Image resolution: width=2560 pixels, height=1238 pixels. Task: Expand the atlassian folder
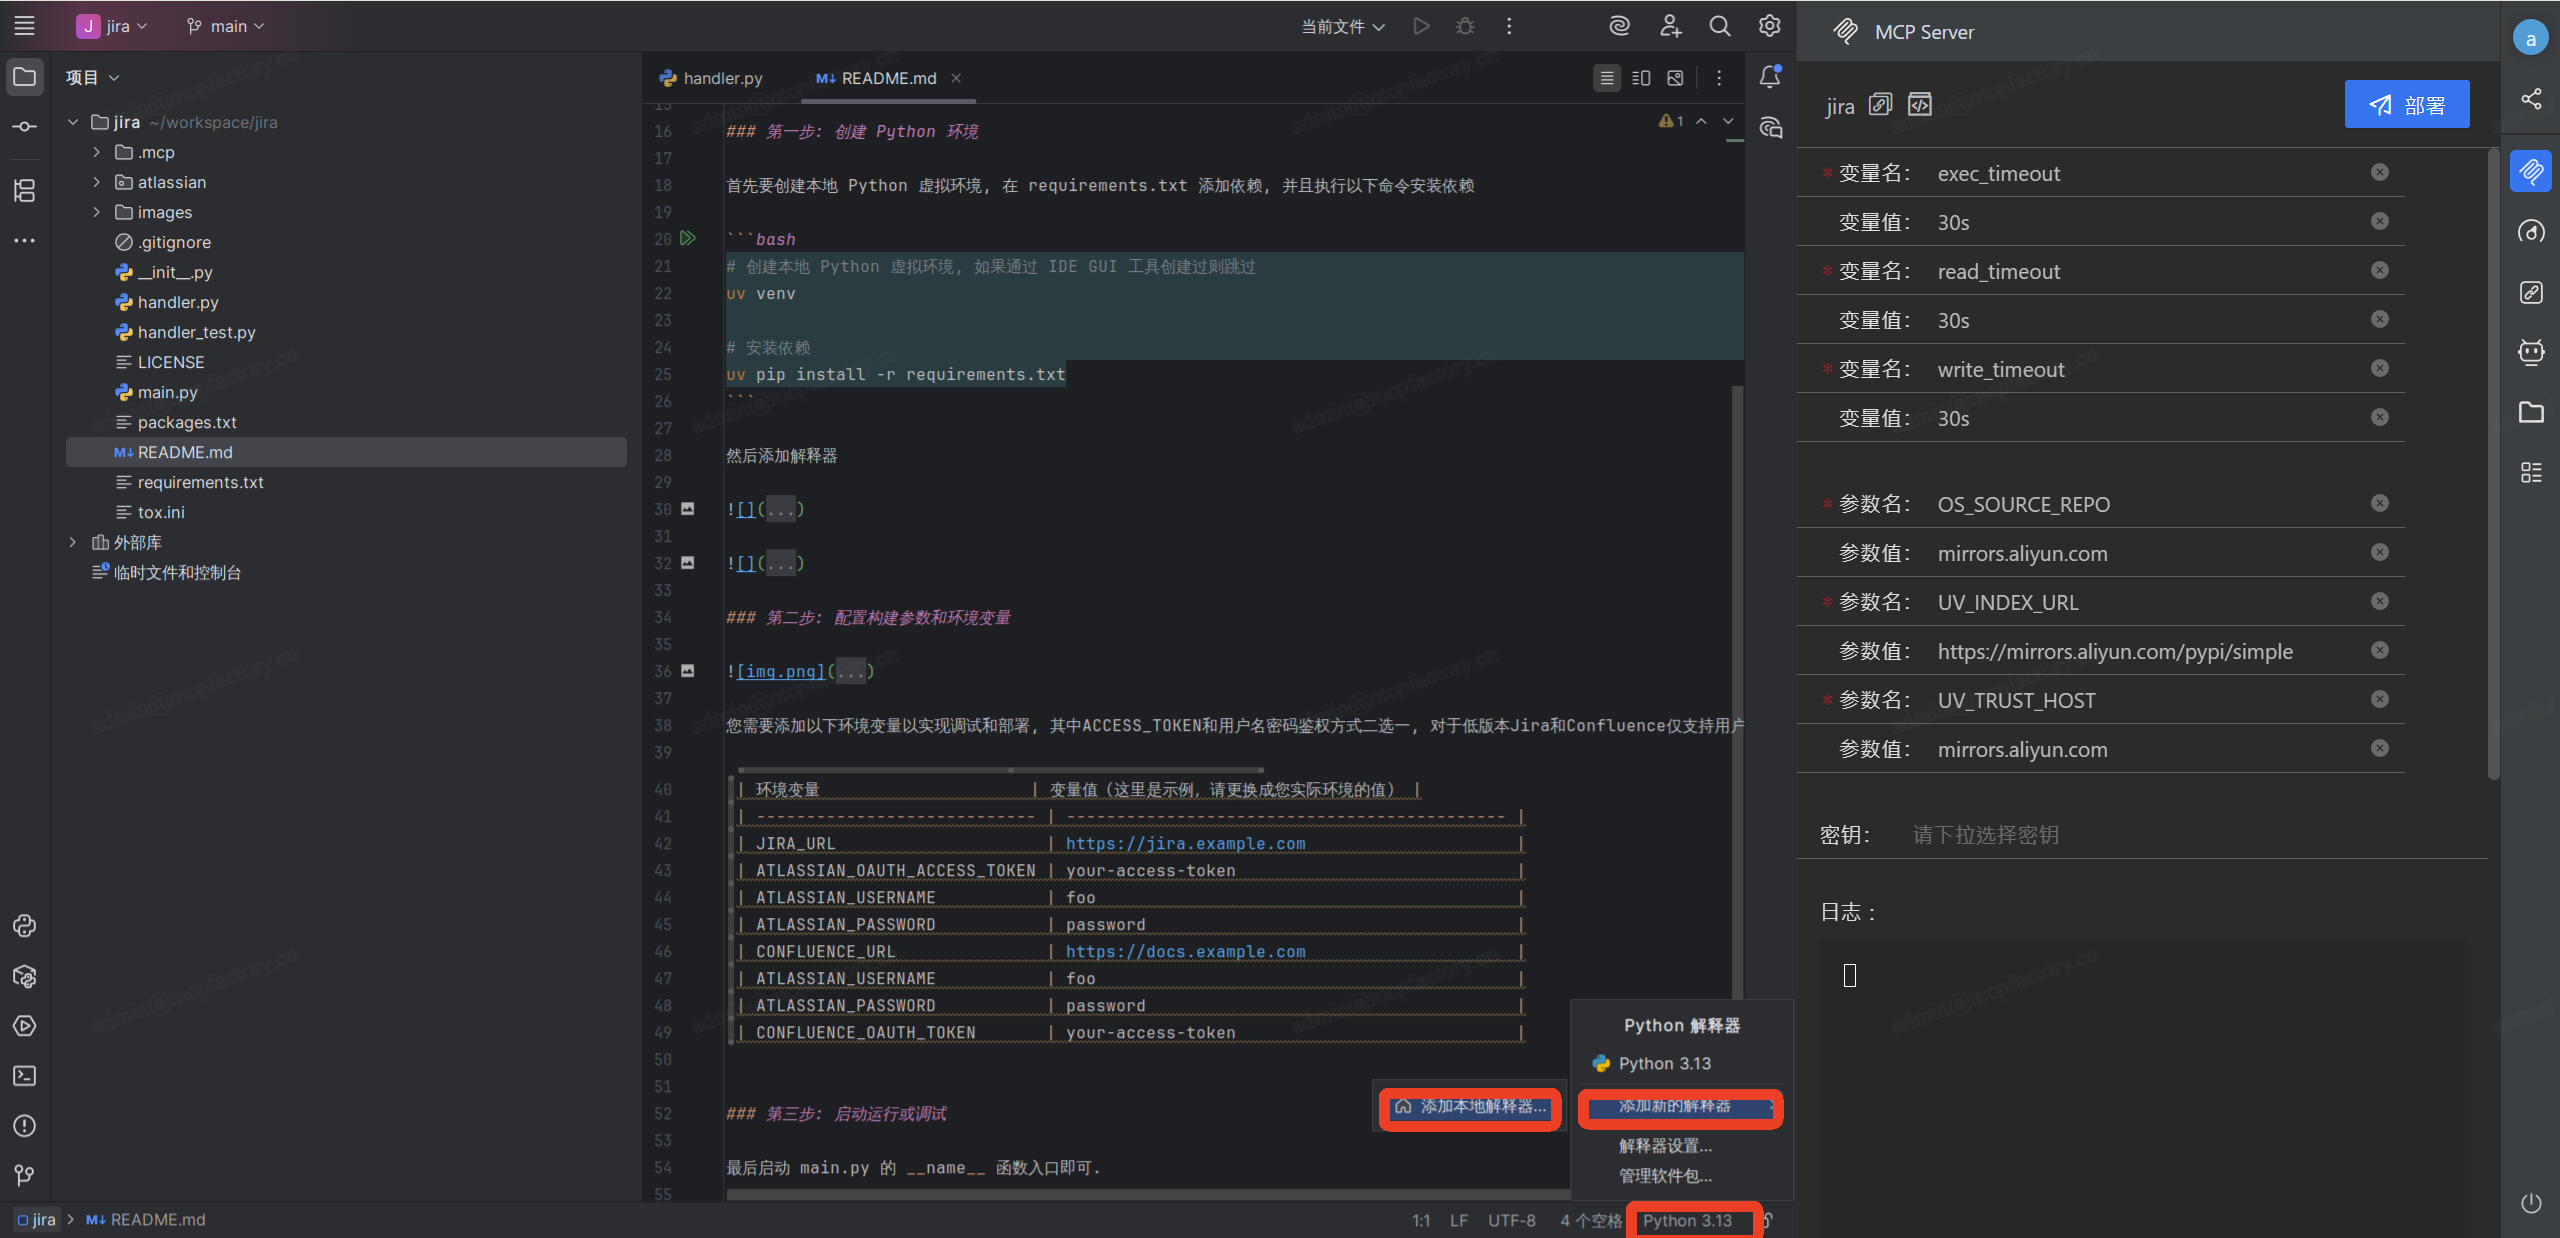click(x=96, y=182)
